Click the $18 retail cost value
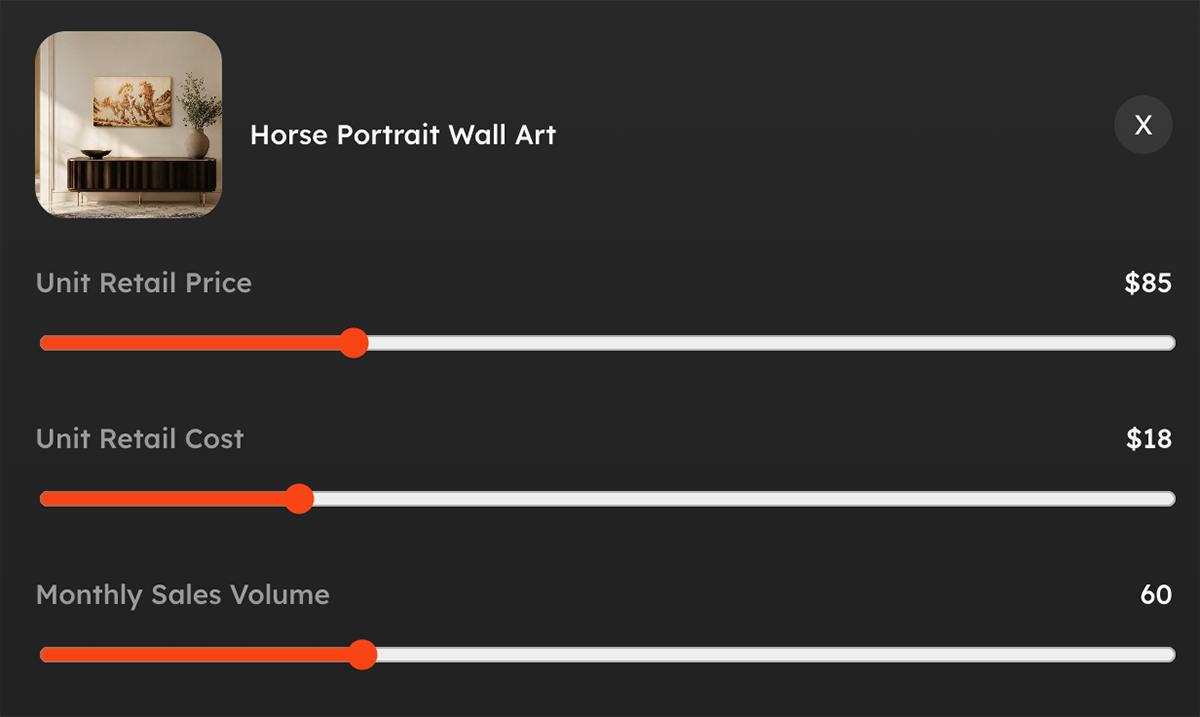1200x717 pixels. click(1149, 439)
